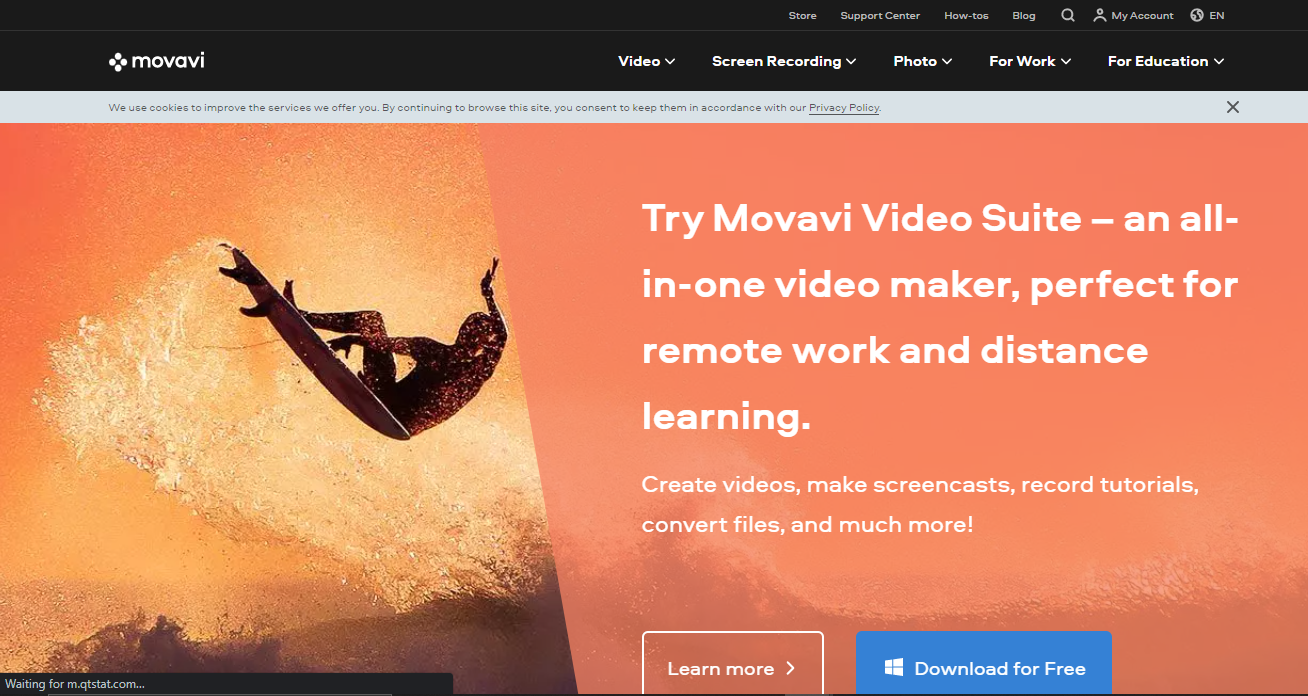Viewport: 1308px width, 696px height.
Task: Open the How-tos page
Action: point(966,15)
